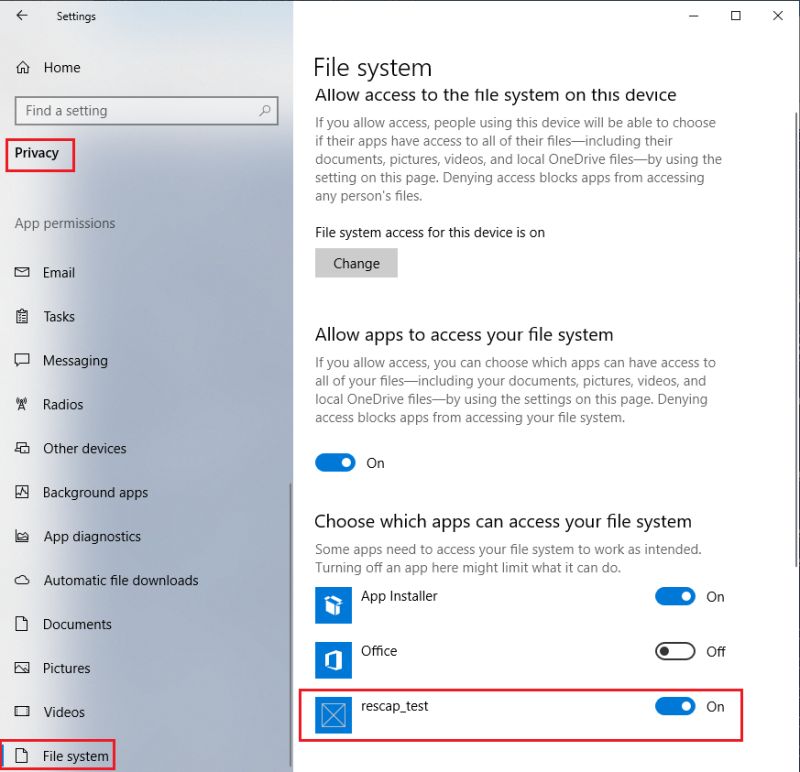Open the Tasks permission page

click(x=23, y=316)
